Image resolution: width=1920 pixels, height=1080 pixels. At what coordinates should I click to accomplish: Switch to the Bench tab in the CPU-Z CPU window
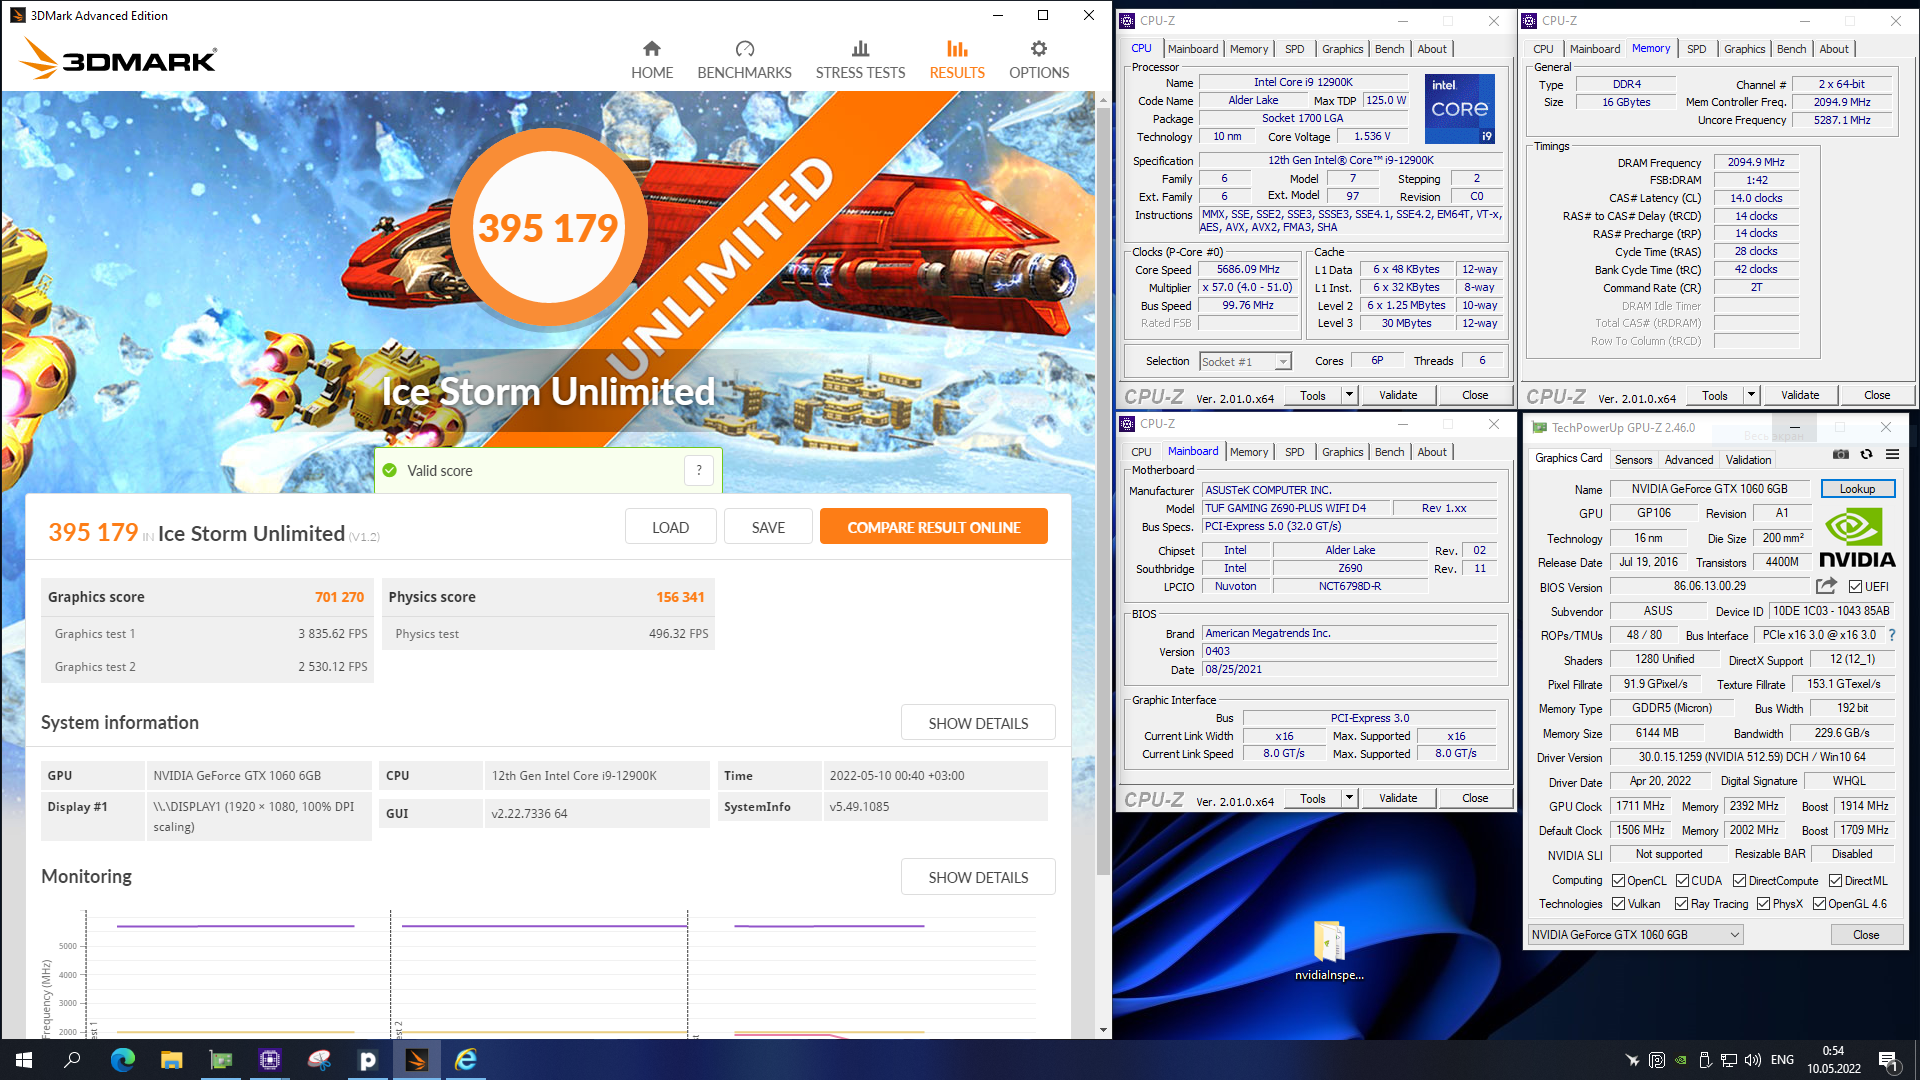pos(1389,49)
